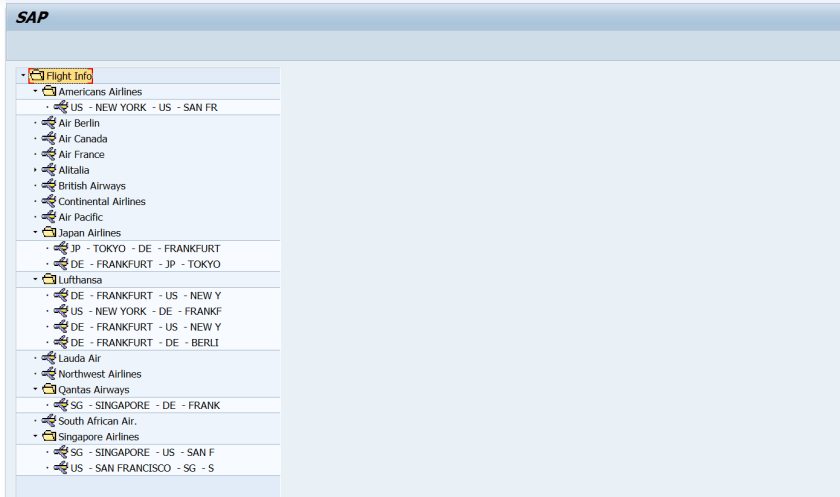The height and width of the screenshot is (497, 840).
Task: Click the Lufthansa folder icon
Action: [49, 280]
